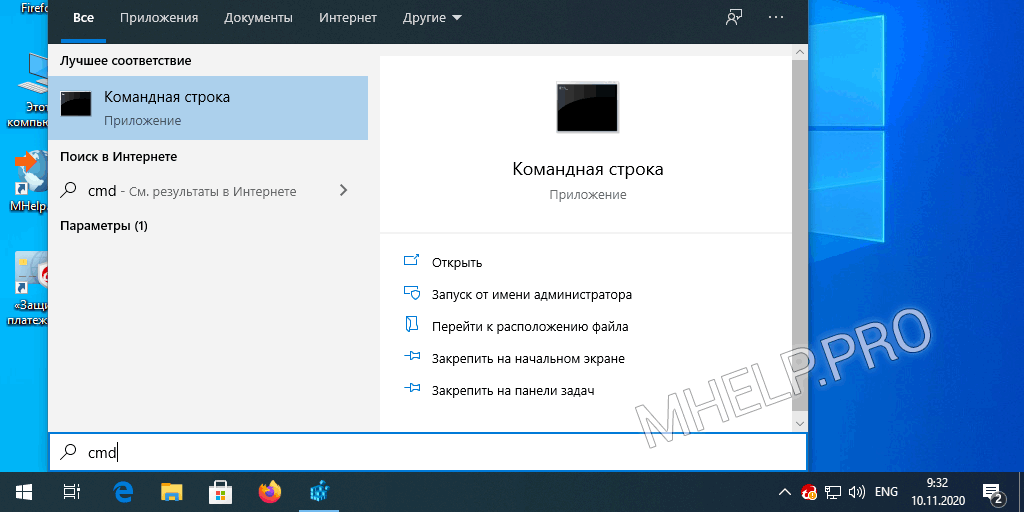The height and width of the screenshot is (512, 1024).
Task: Open File Explorer from the taskbar
Action: coord(172,491)
